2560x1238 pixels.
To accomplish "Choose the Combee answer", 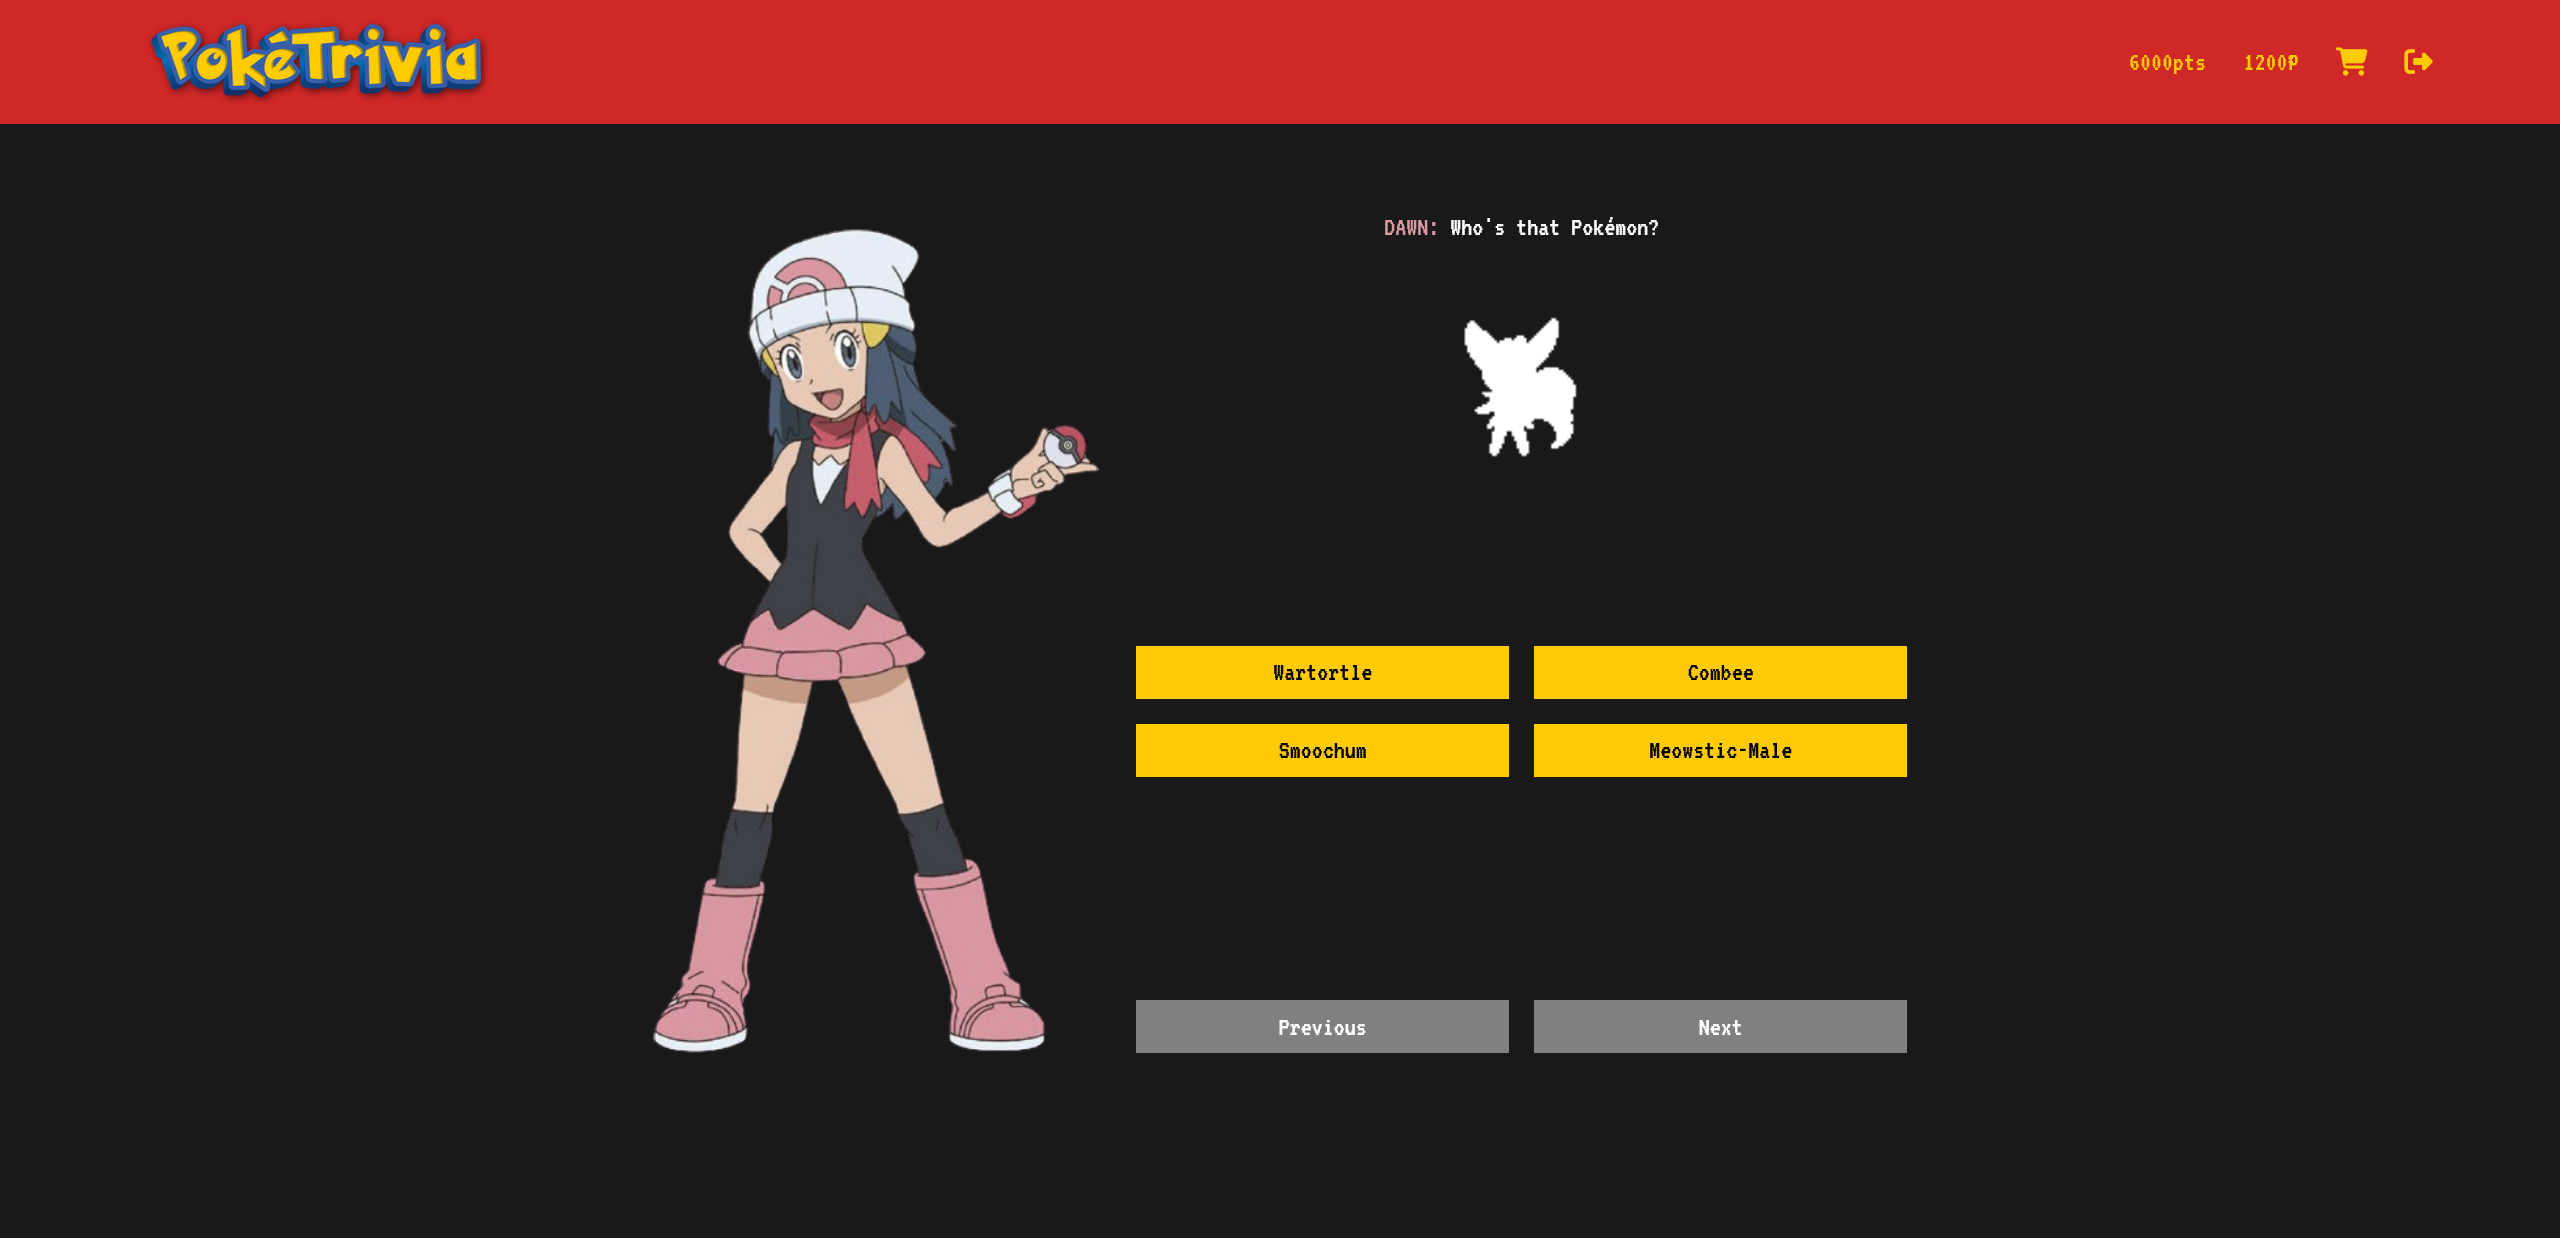I will tap(1719, 672).
